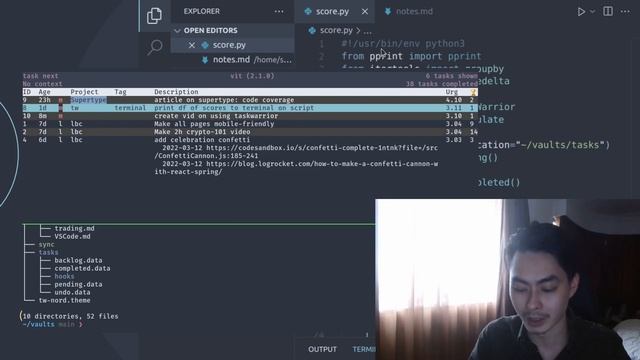Click the 'terminal' tag on the tw task
This screenshot has height=360, width=640.
tap(130, 108)
